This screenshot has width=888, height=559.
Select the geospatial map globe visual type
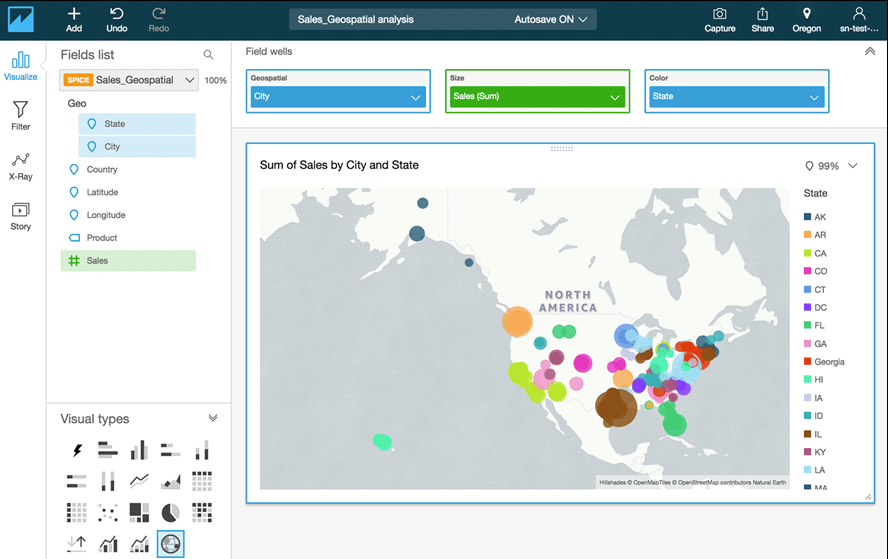click(170, 544)
